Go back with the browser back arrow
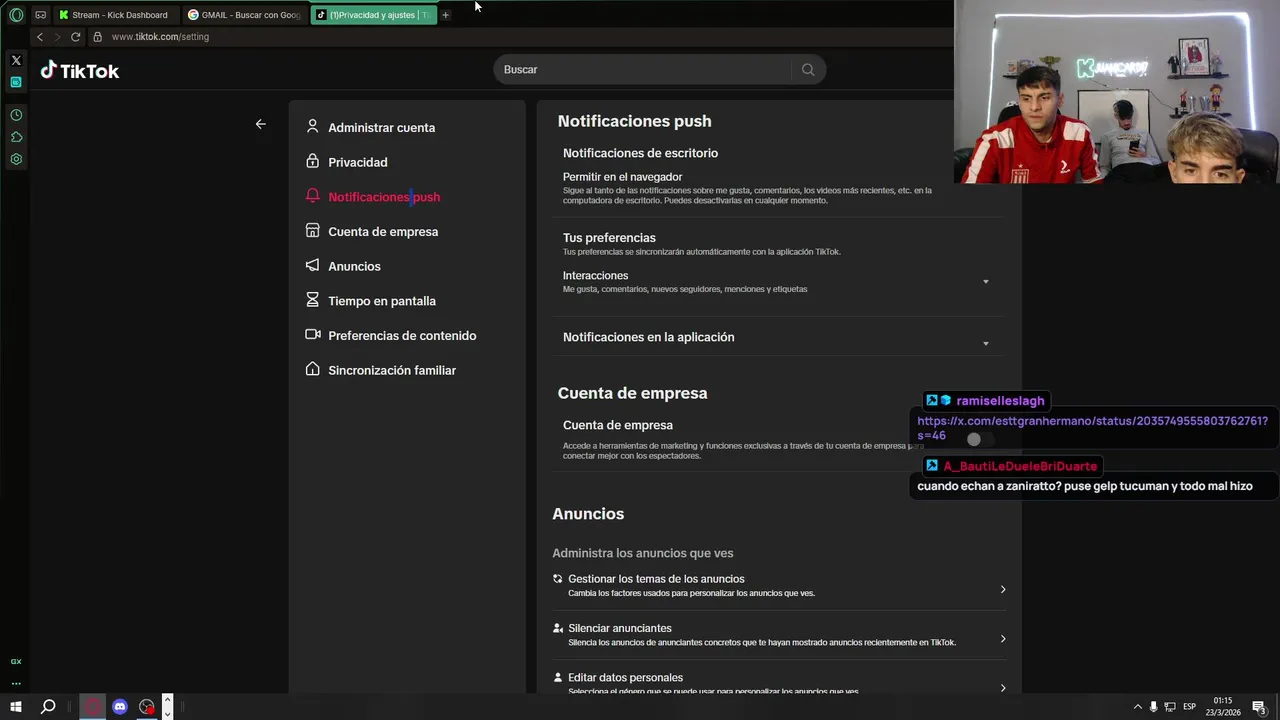The image size is (1280, 720). pyautogui.click(x=40, y=37)
